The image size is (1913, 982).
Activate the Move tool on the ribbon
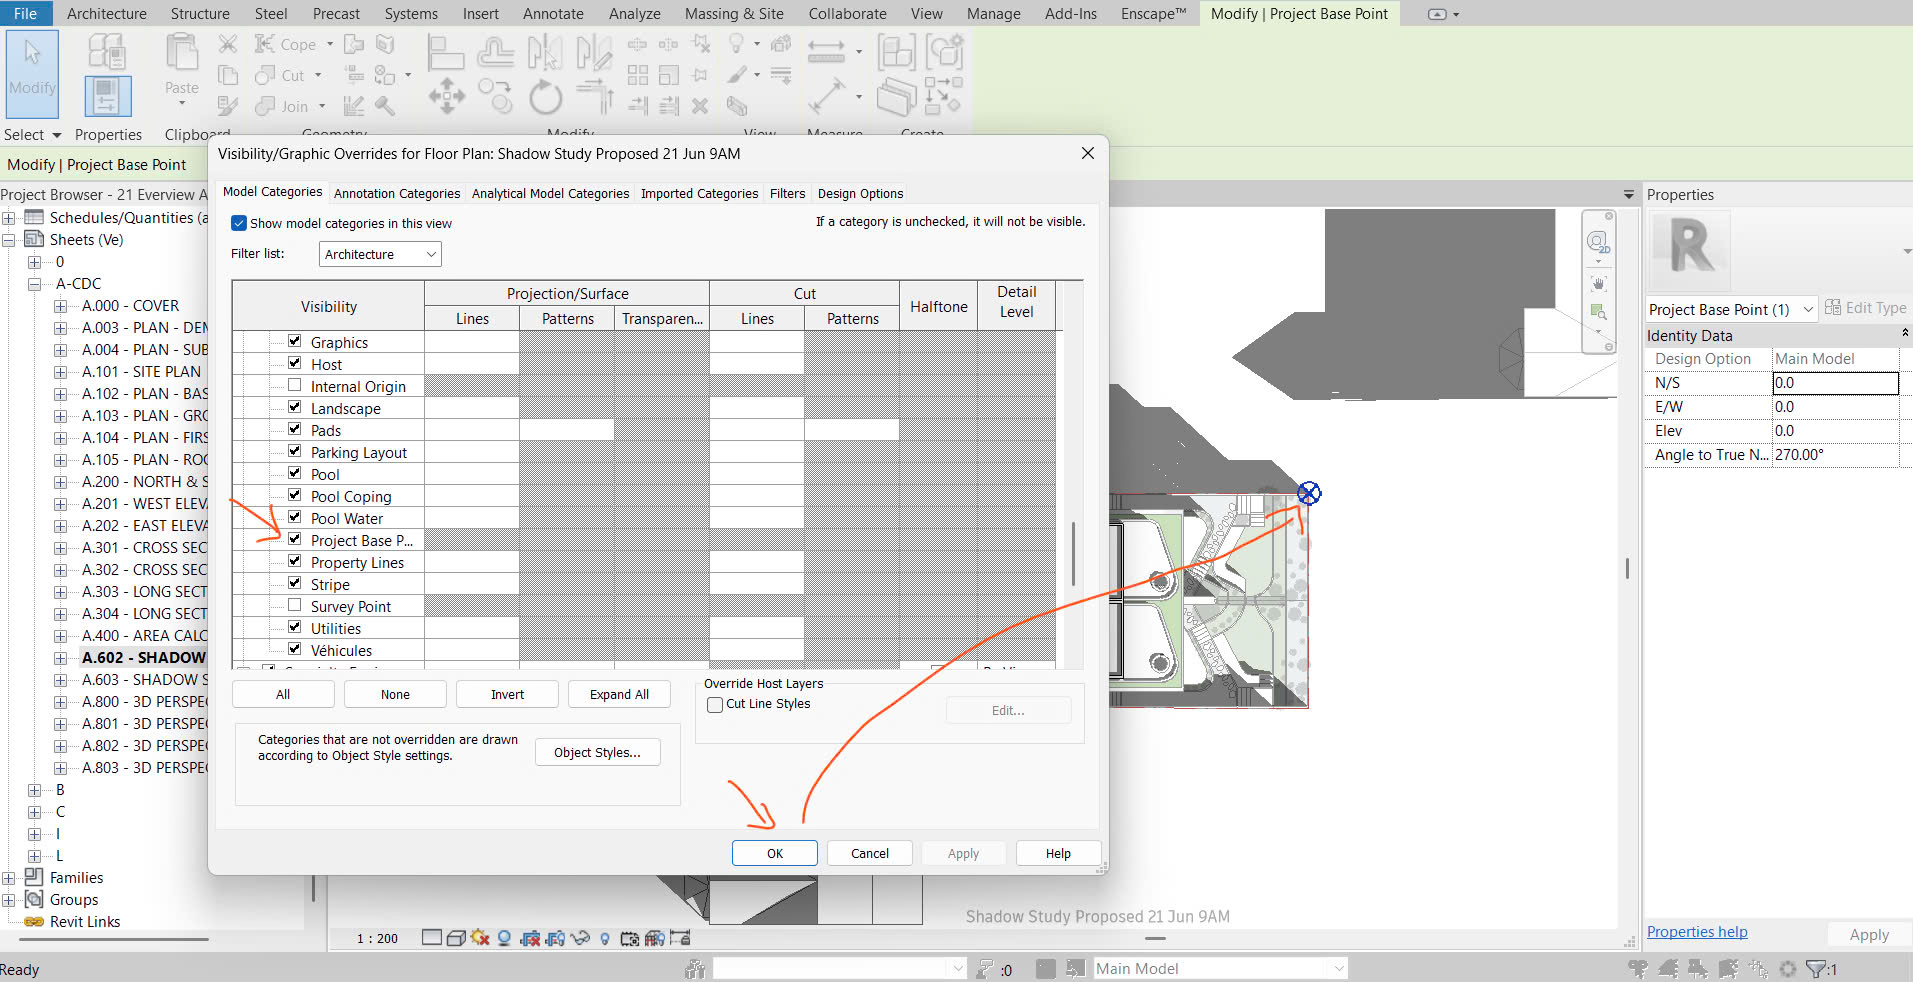(446, 97)
